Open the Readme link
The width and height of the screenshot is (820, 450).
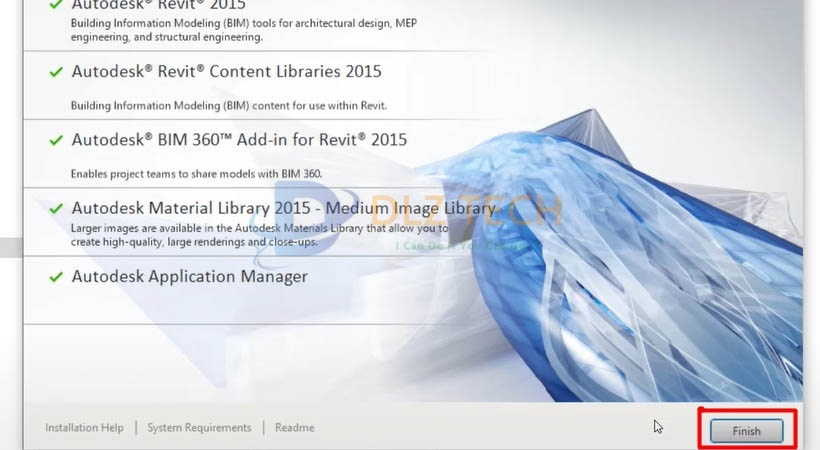pos(295,428)
